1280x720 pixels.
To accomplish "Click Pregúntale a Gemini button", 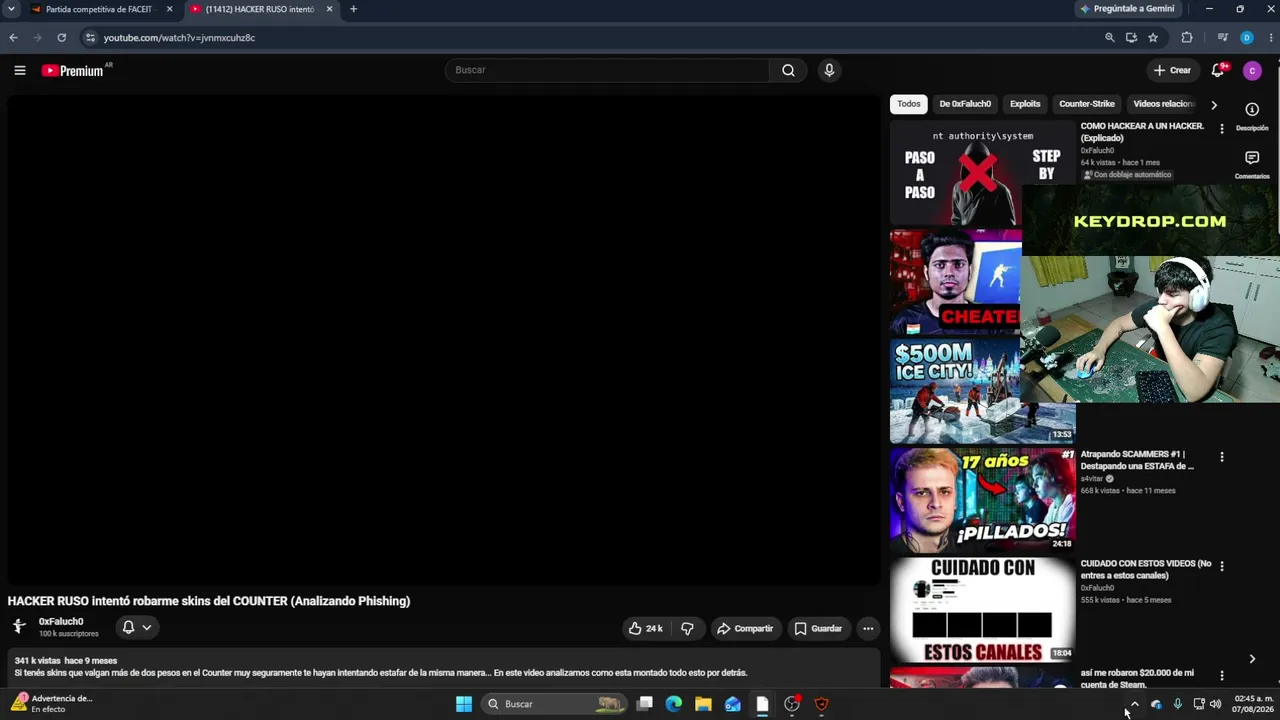I will click(1127, 9).
